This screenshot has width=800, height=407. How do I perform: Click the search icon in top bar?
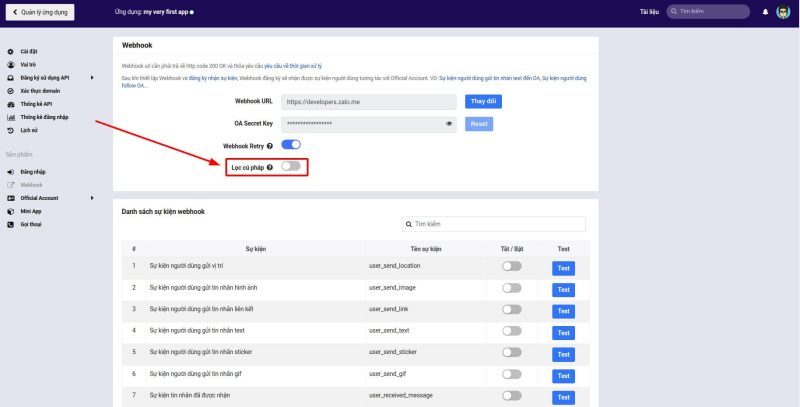click(674, 11)
